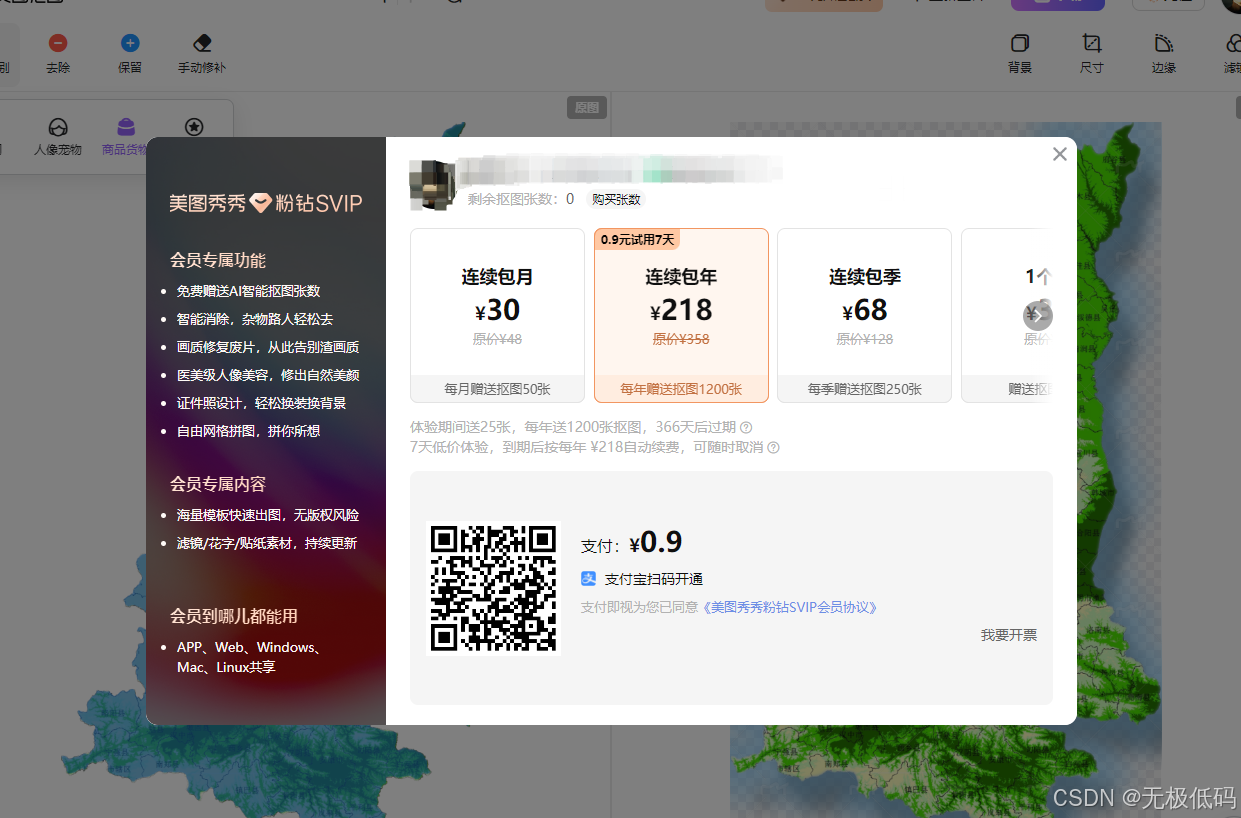Click the 支付：¥0.9 amount text
Viewport: 1241px width, 818px height.
[x=631, y=543]
